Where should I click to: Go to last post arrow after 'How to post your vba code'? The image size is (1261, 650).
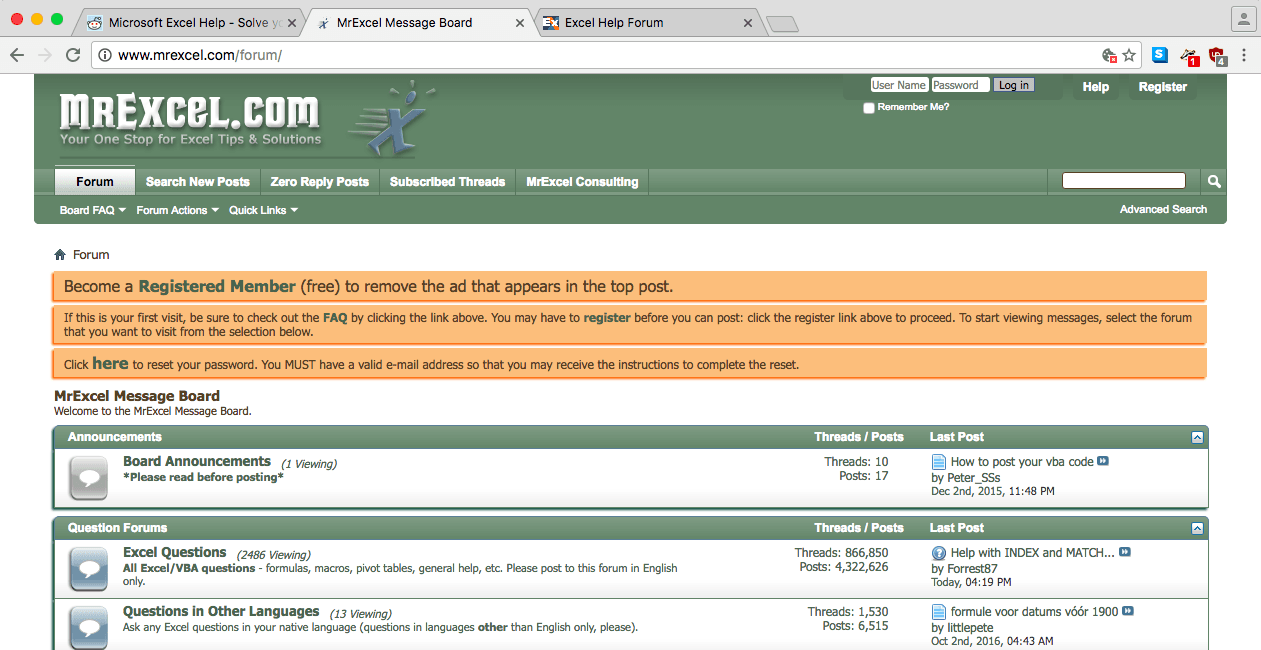(x=1103, y=462)
